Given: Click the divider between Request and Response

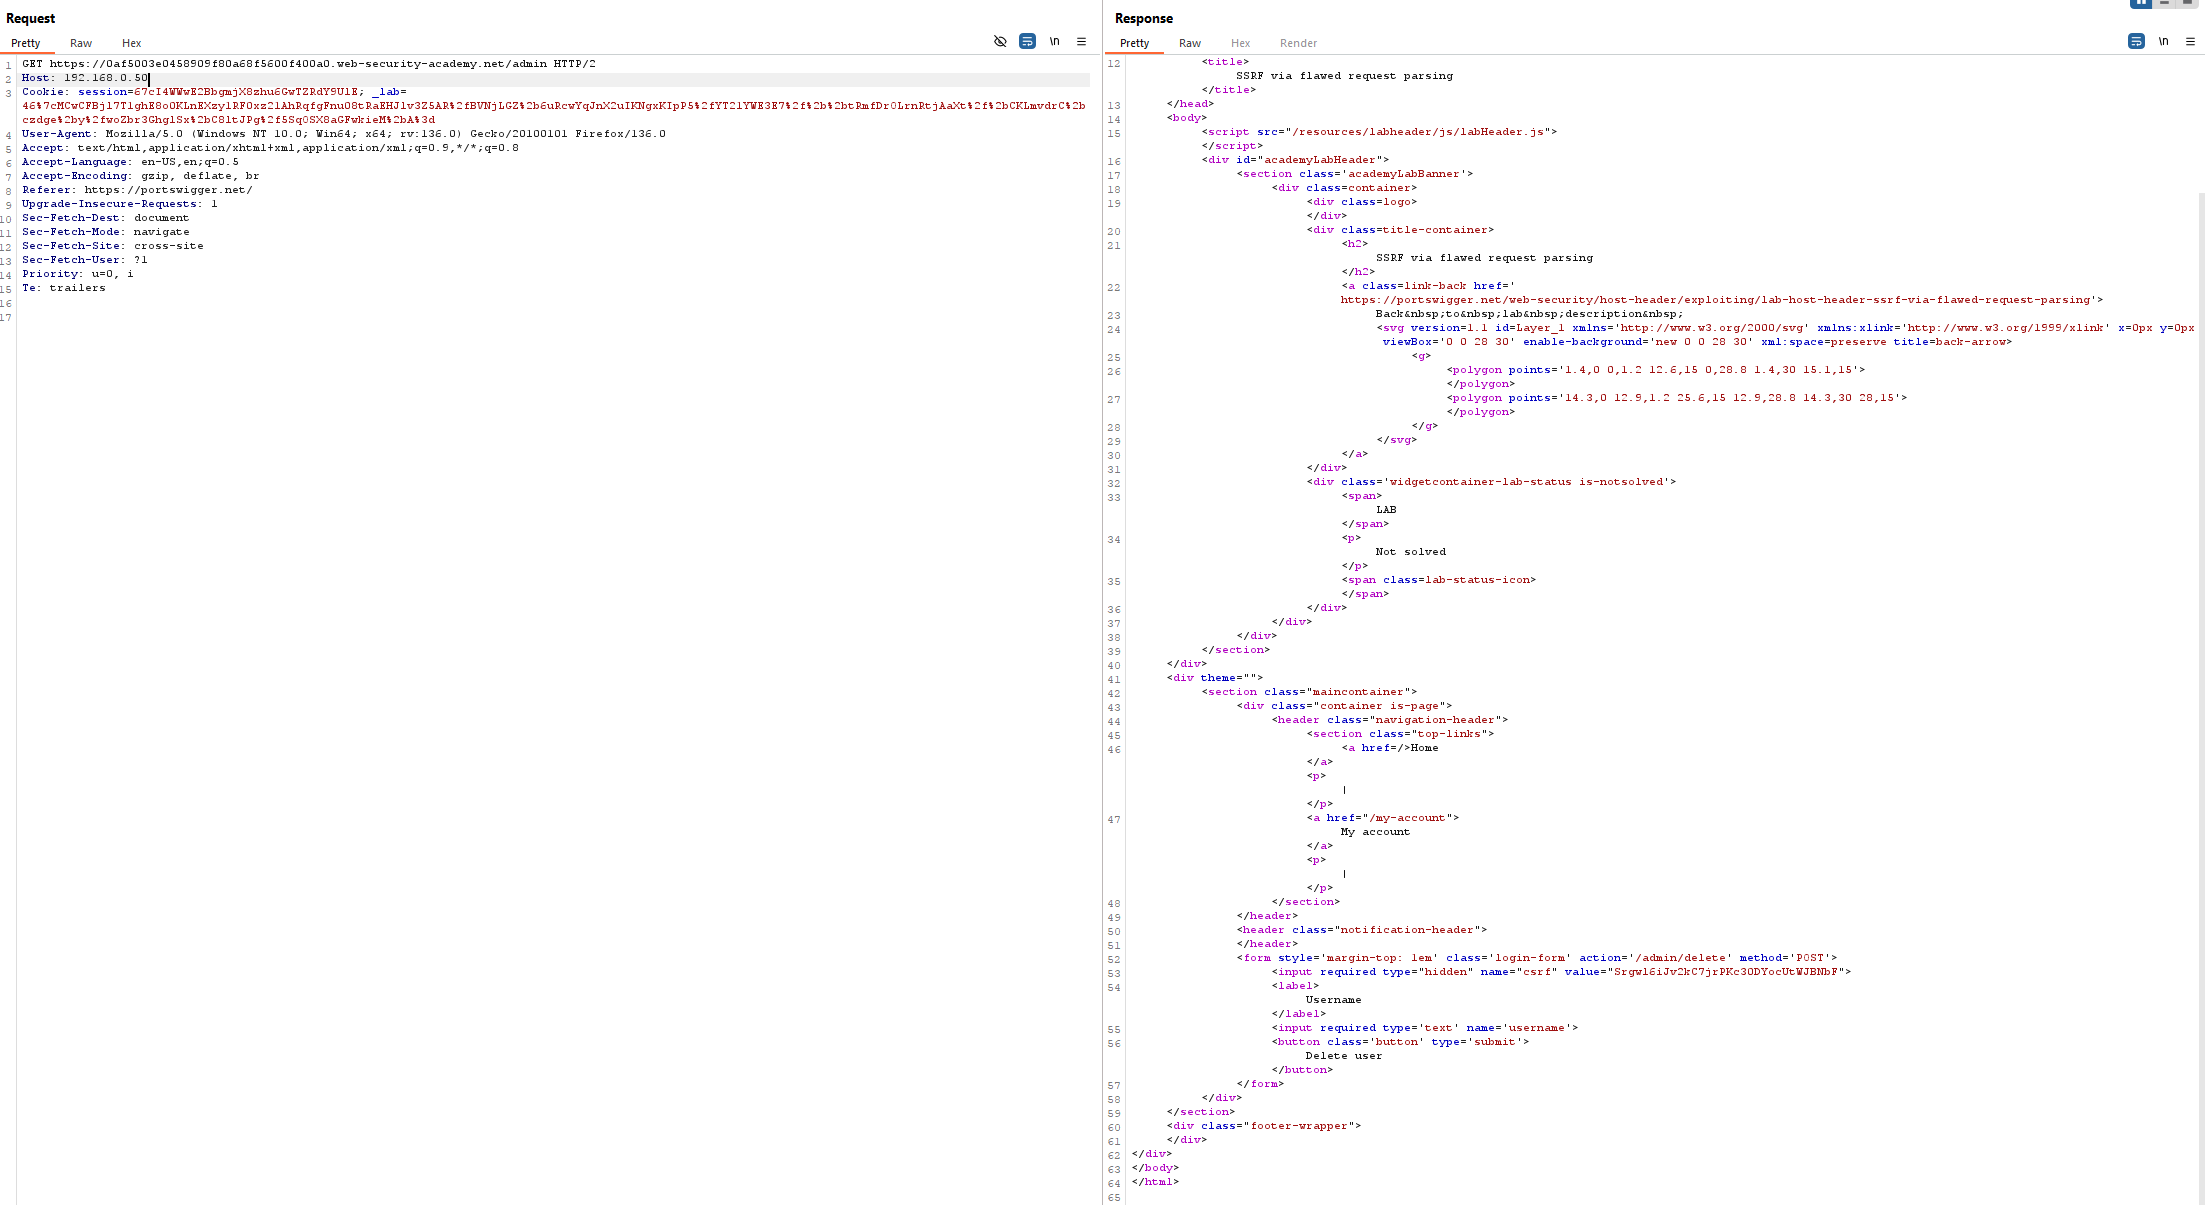Looking at the screenshot, I should 1103,600.
